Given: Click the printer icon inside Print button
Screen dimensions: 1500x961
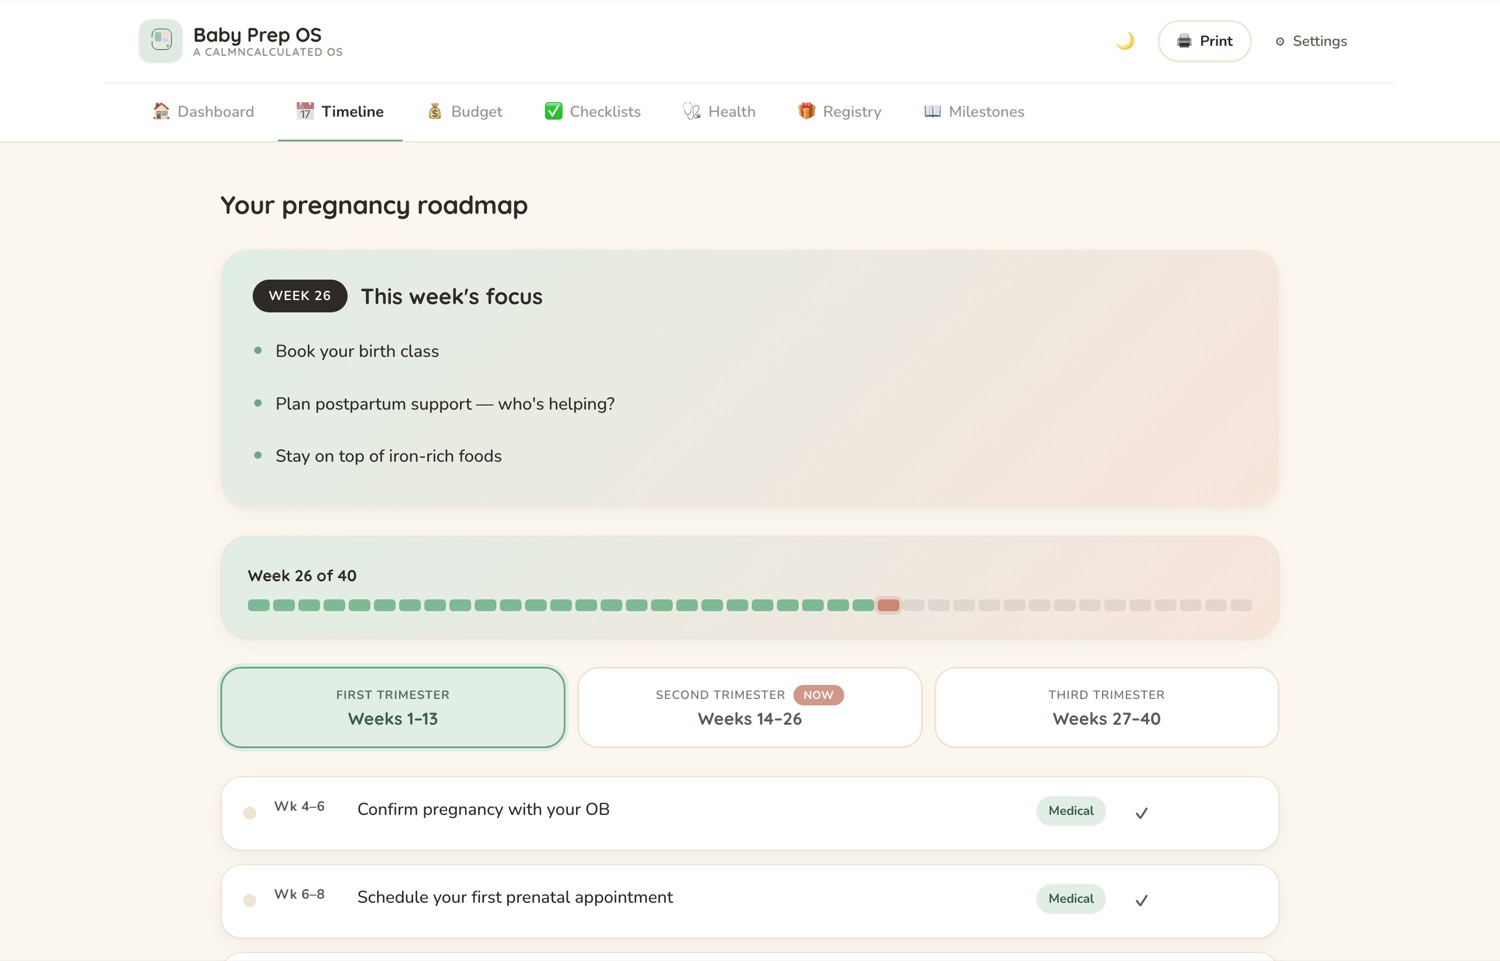Looking at the screenshot, I should (1184, 41).
